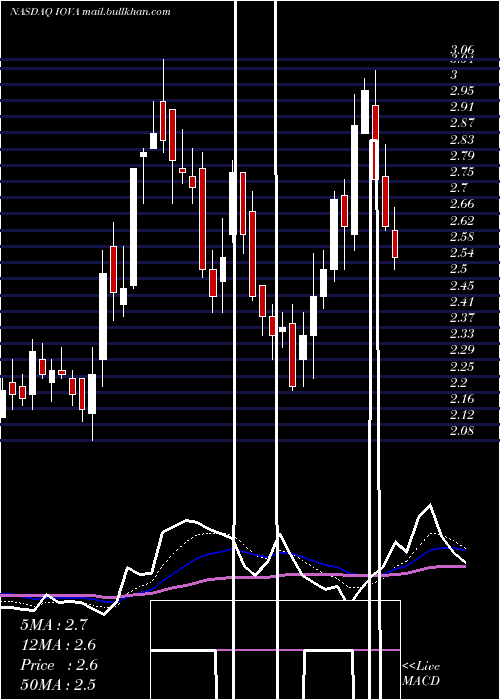Select the 3 price axis label
The image size is (500, 700).
point(454,74)
